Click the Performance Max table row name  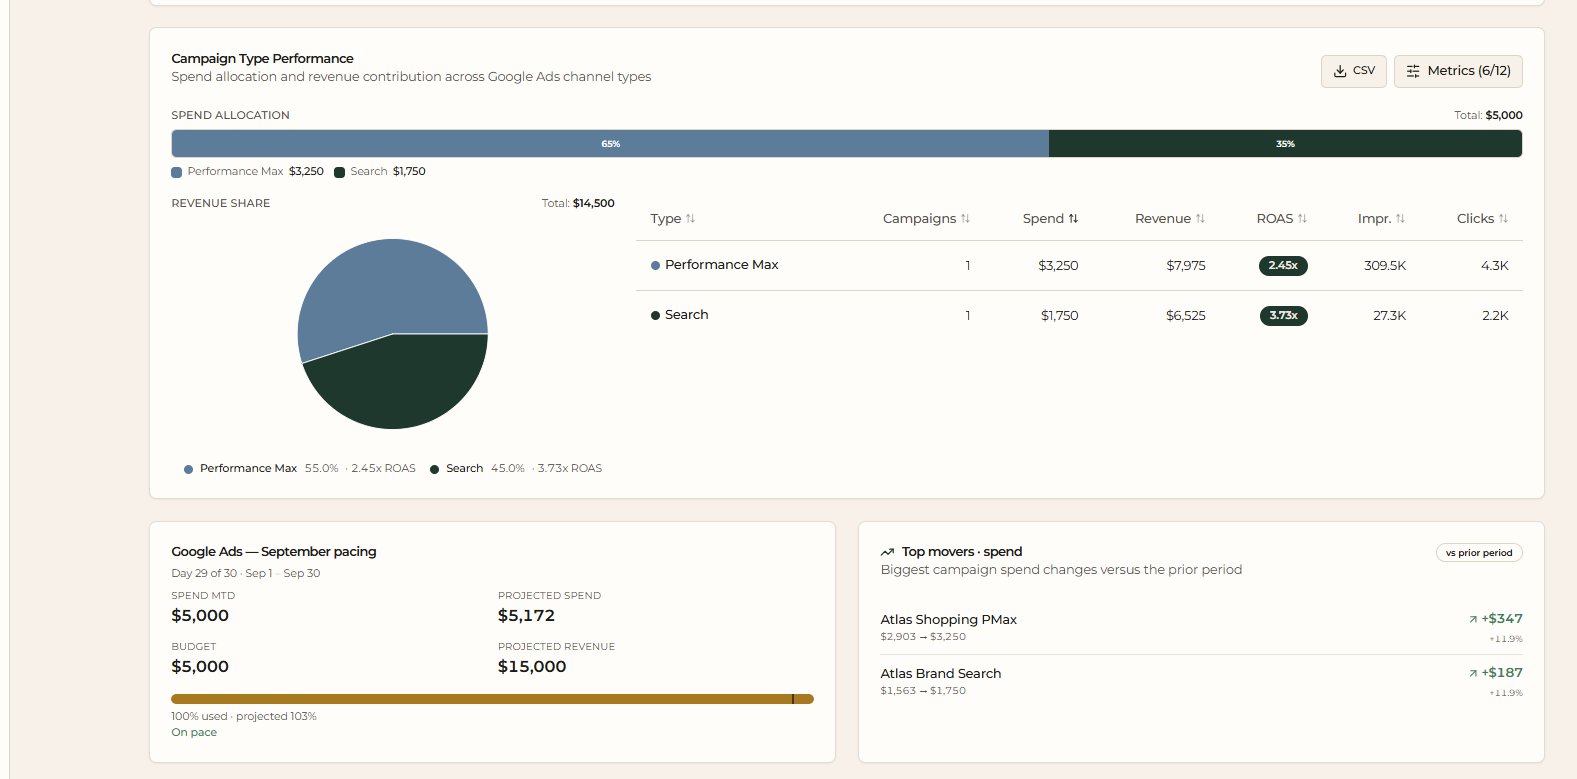click(721, 265)
